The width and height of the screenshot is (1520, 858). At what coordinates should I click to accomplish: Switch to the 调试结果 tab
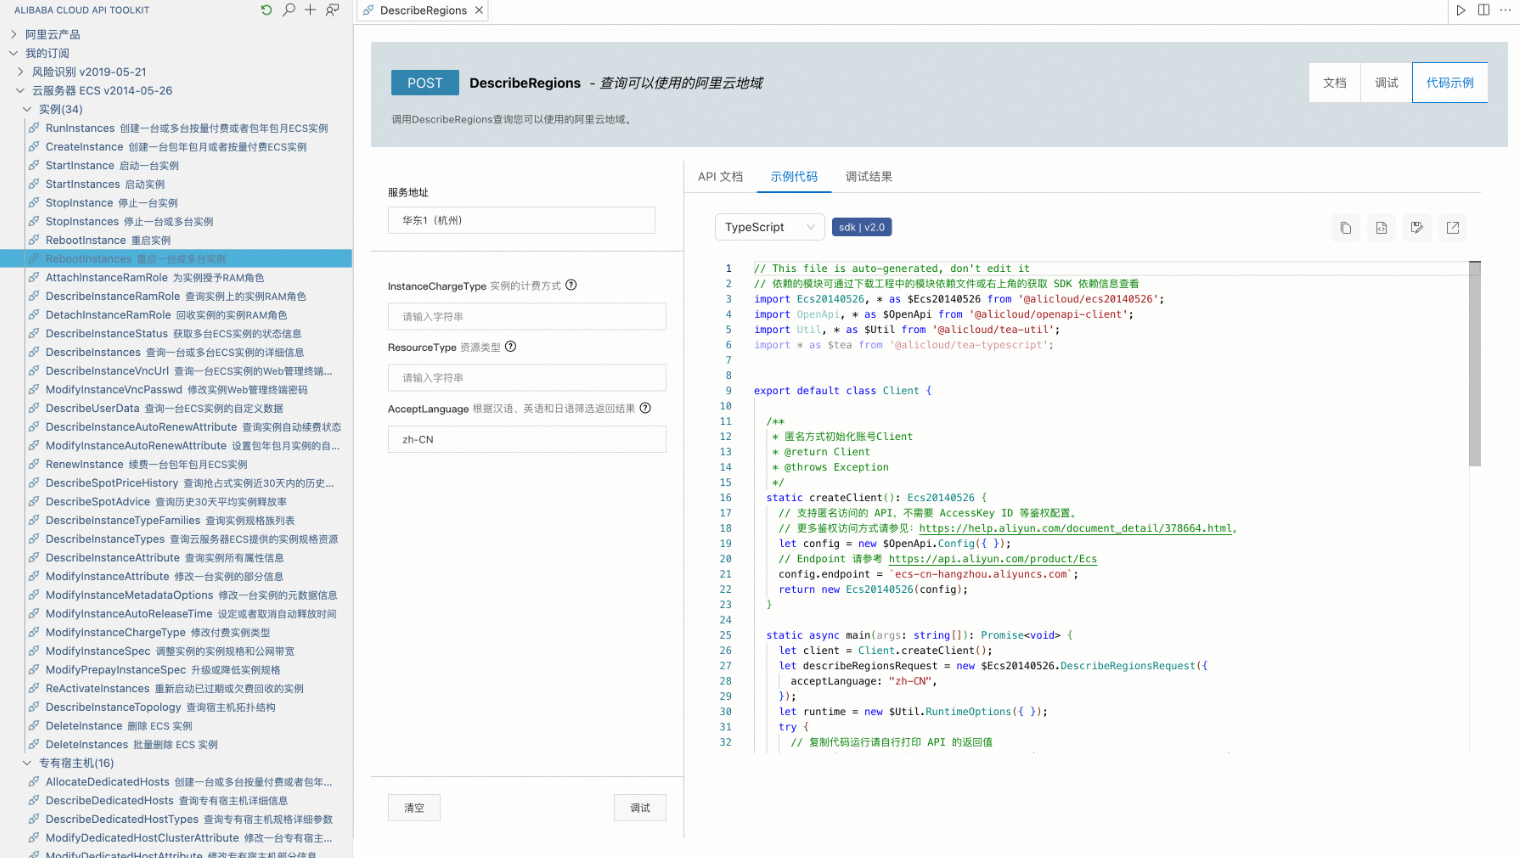[x=869, y=177]
